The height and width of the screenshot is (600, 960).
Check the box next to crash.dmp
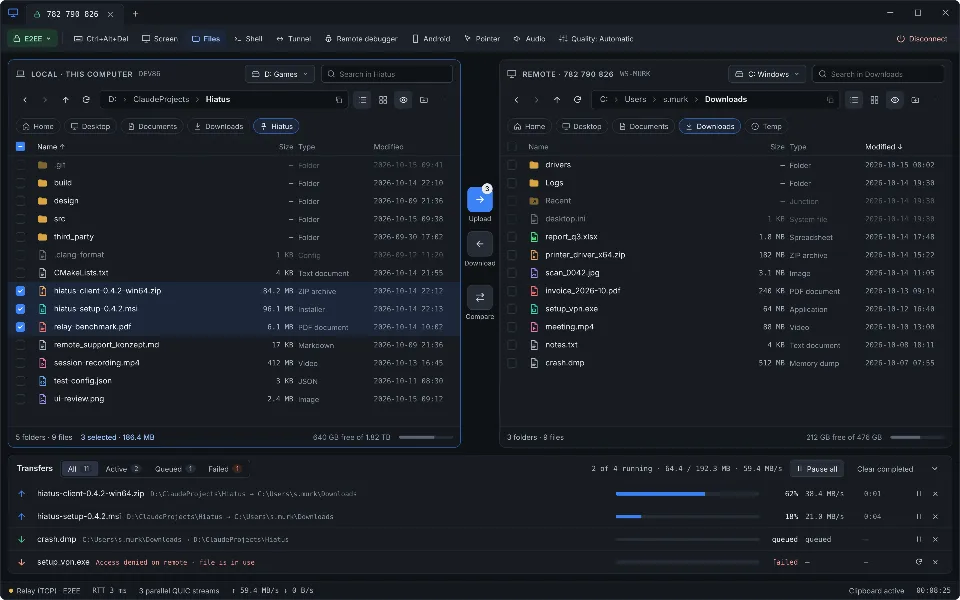pyautogui.click(x=512, y=363)
